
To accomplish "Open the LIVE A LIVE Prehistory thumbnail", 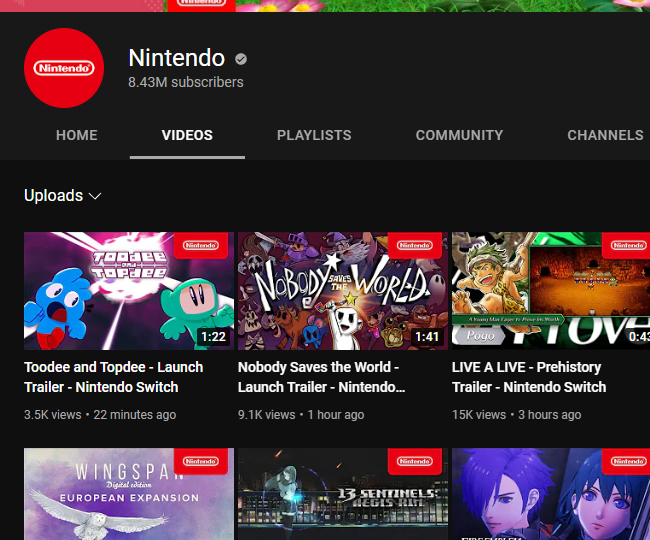I will [x=551, y=291].
